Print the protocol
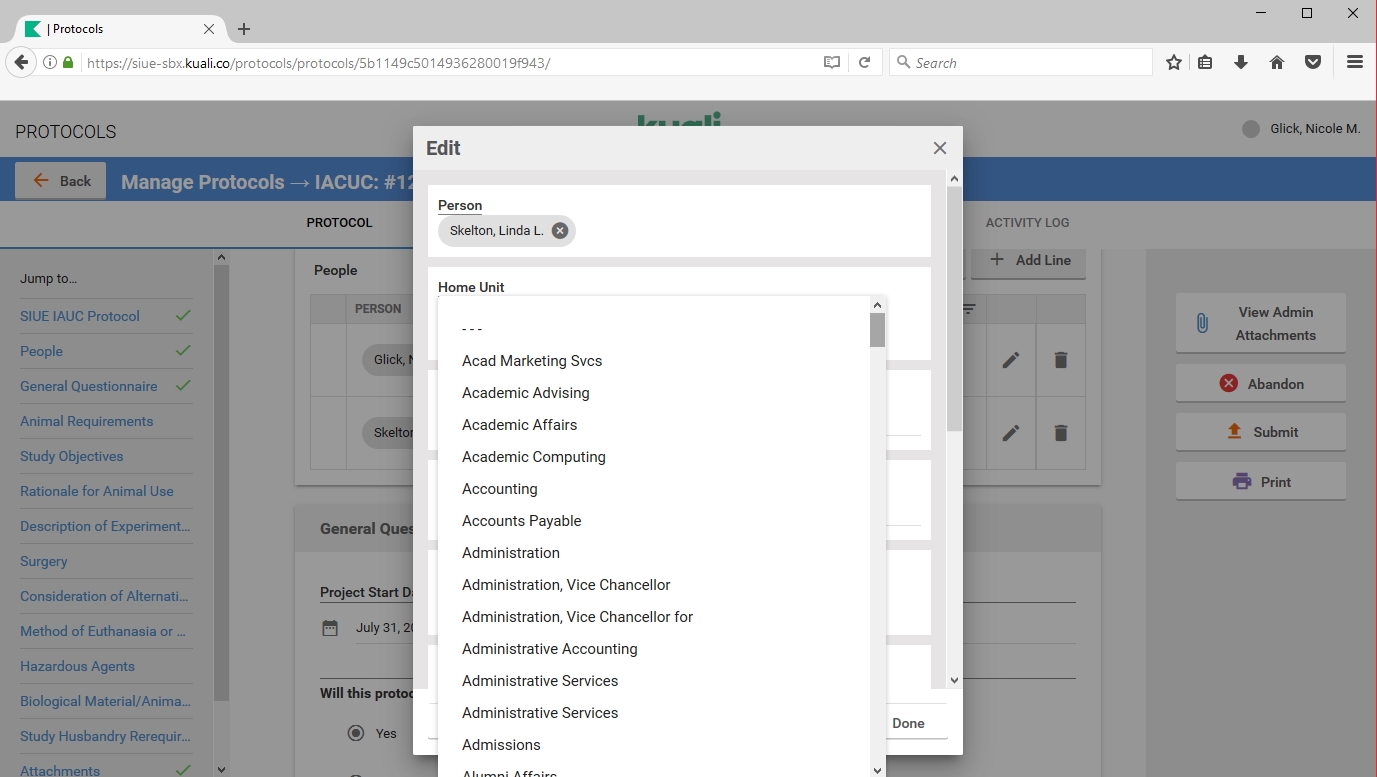The width and height of the screenshot is (1377, 777). (x=1260, y=481)
